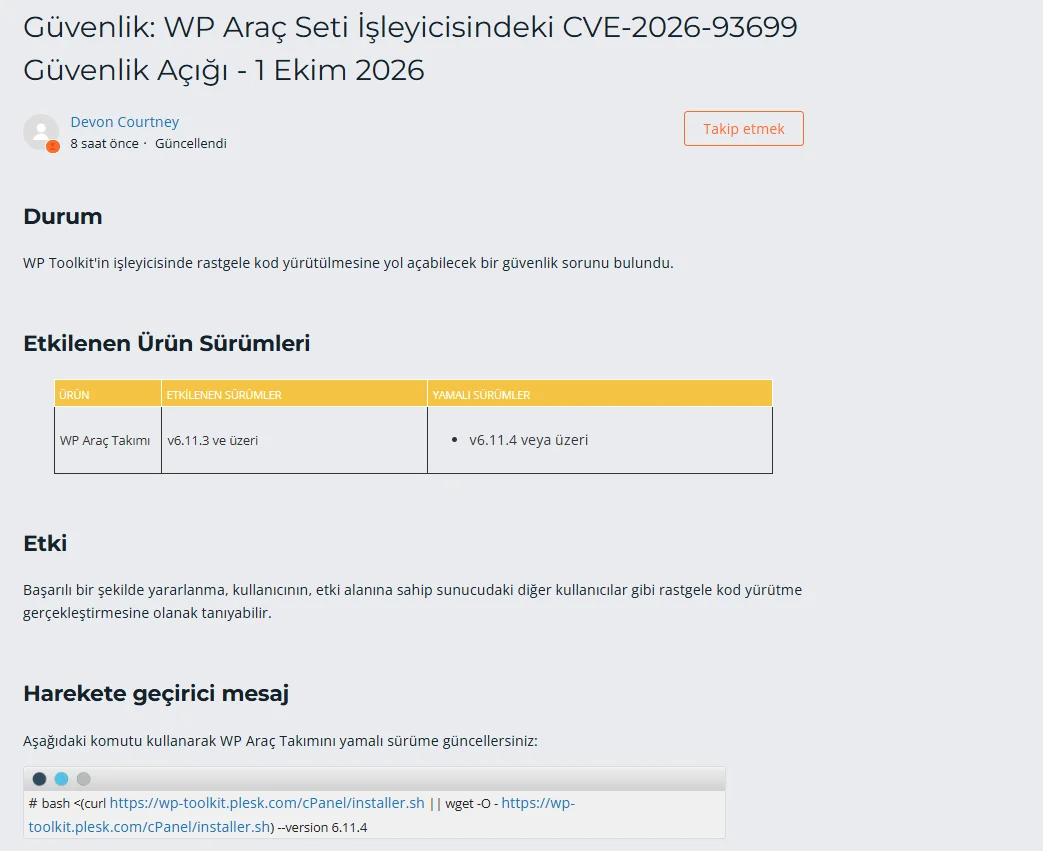Open the second wget installer link
The image size is (1043, 851).
tap(301, 815)
